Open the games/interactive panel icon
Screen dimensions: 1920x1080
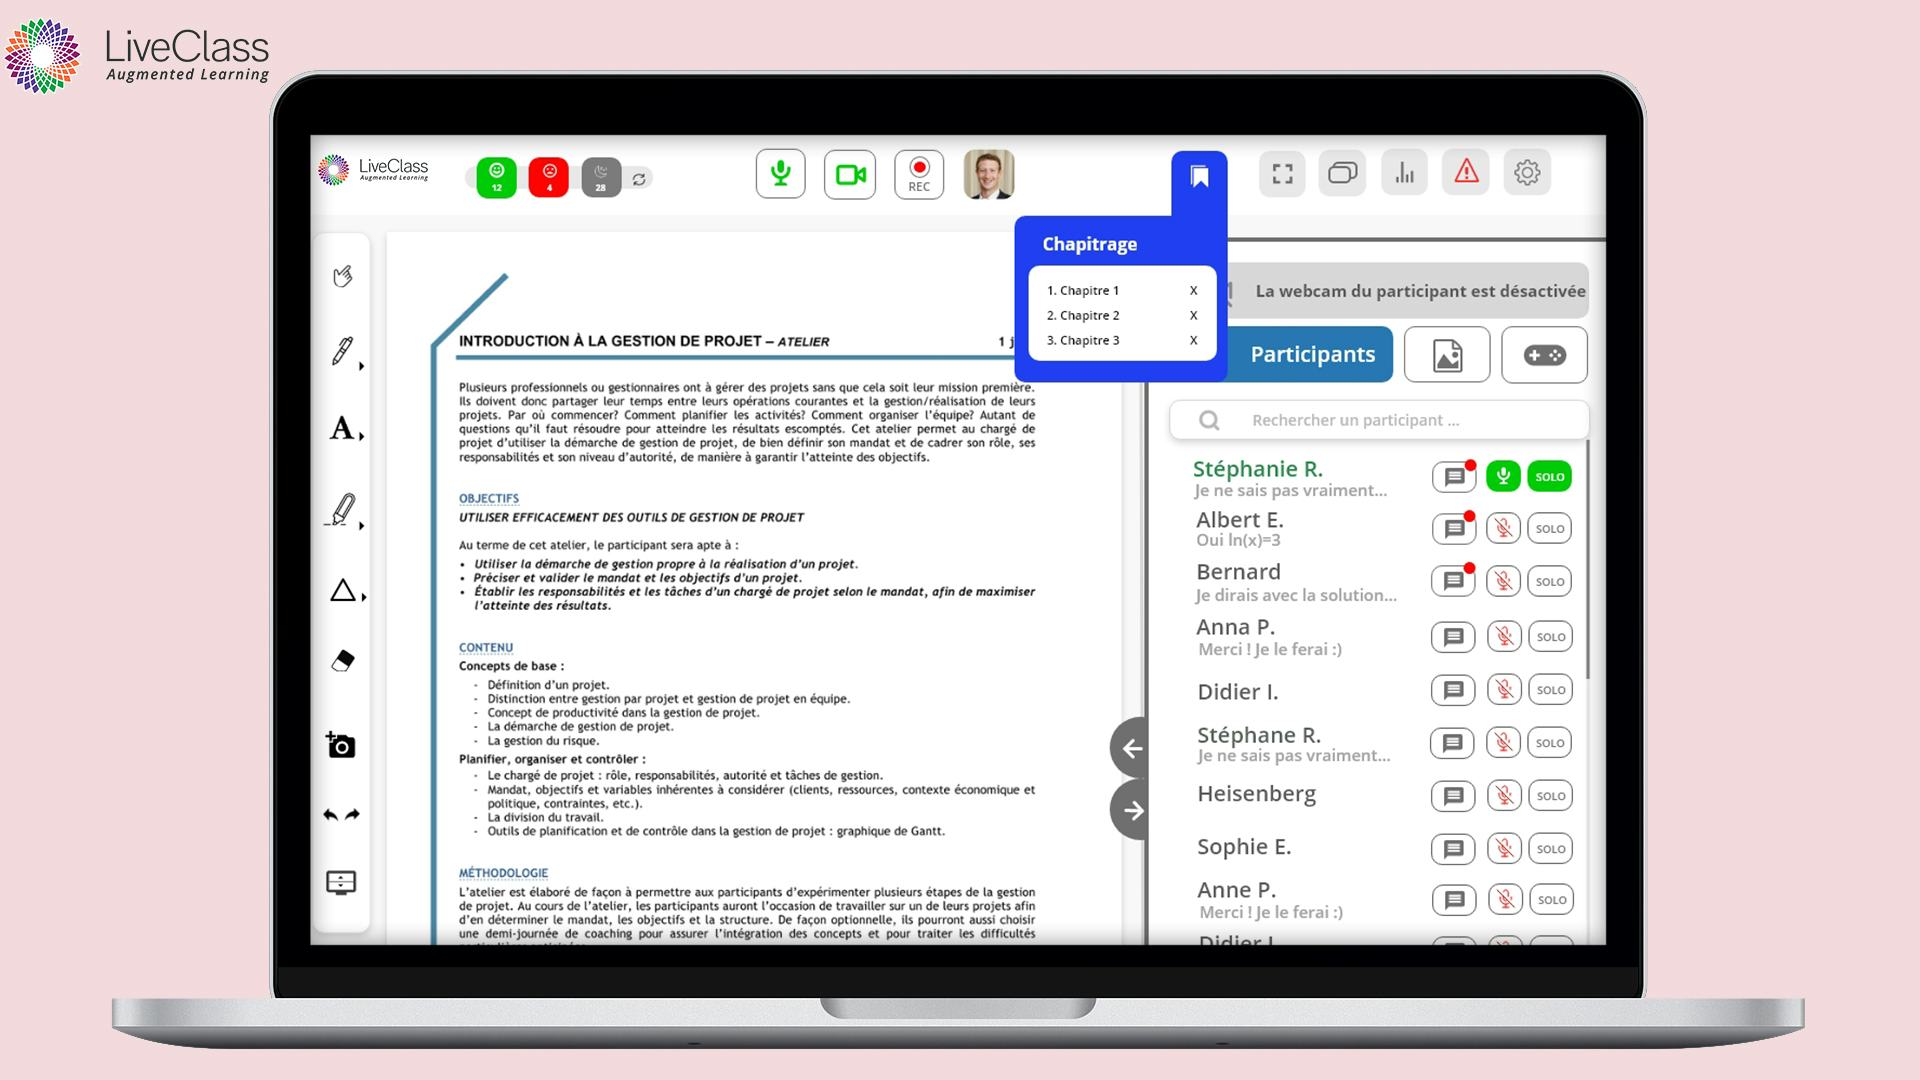pos(1543,353)
